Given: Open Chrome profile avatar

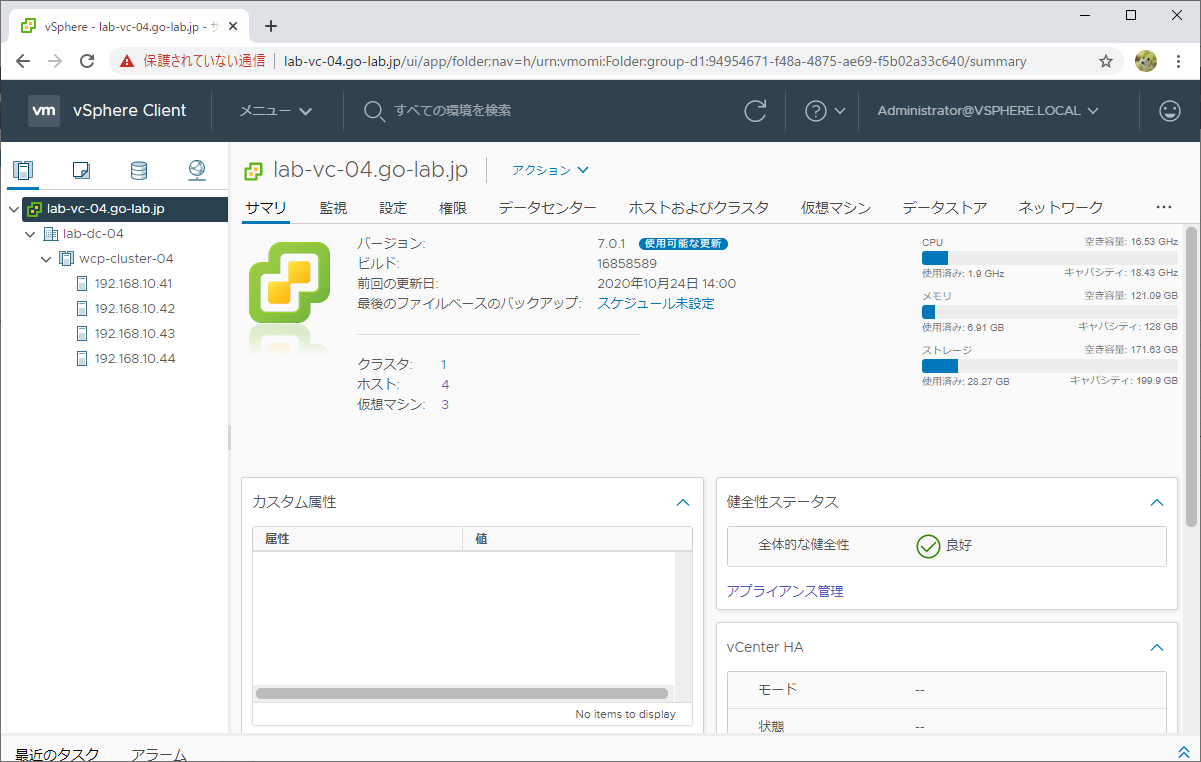Looking at the screenshot, I should 1146,61.
